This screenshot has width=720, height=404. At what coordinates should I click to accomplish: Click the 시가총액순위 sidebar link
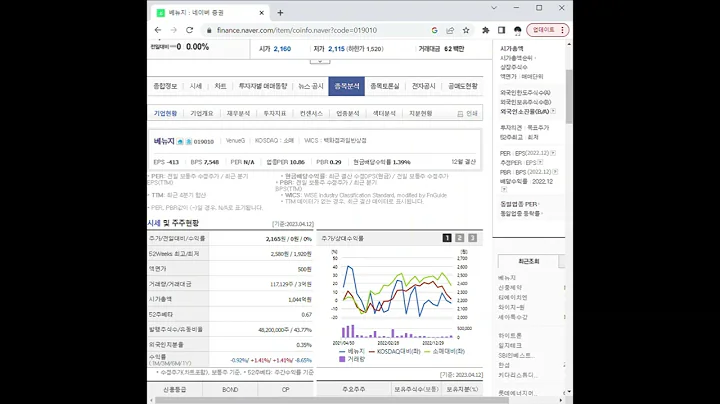click(x=516, y=58)
